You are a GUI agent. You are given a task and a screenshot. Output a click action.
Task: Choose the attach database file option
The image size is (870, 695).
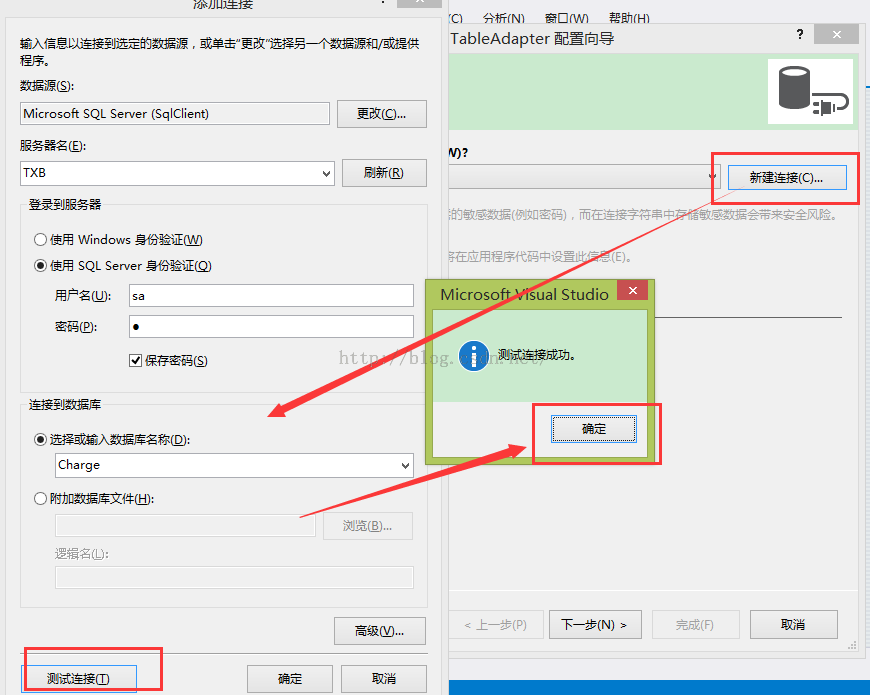click(41, 499)
